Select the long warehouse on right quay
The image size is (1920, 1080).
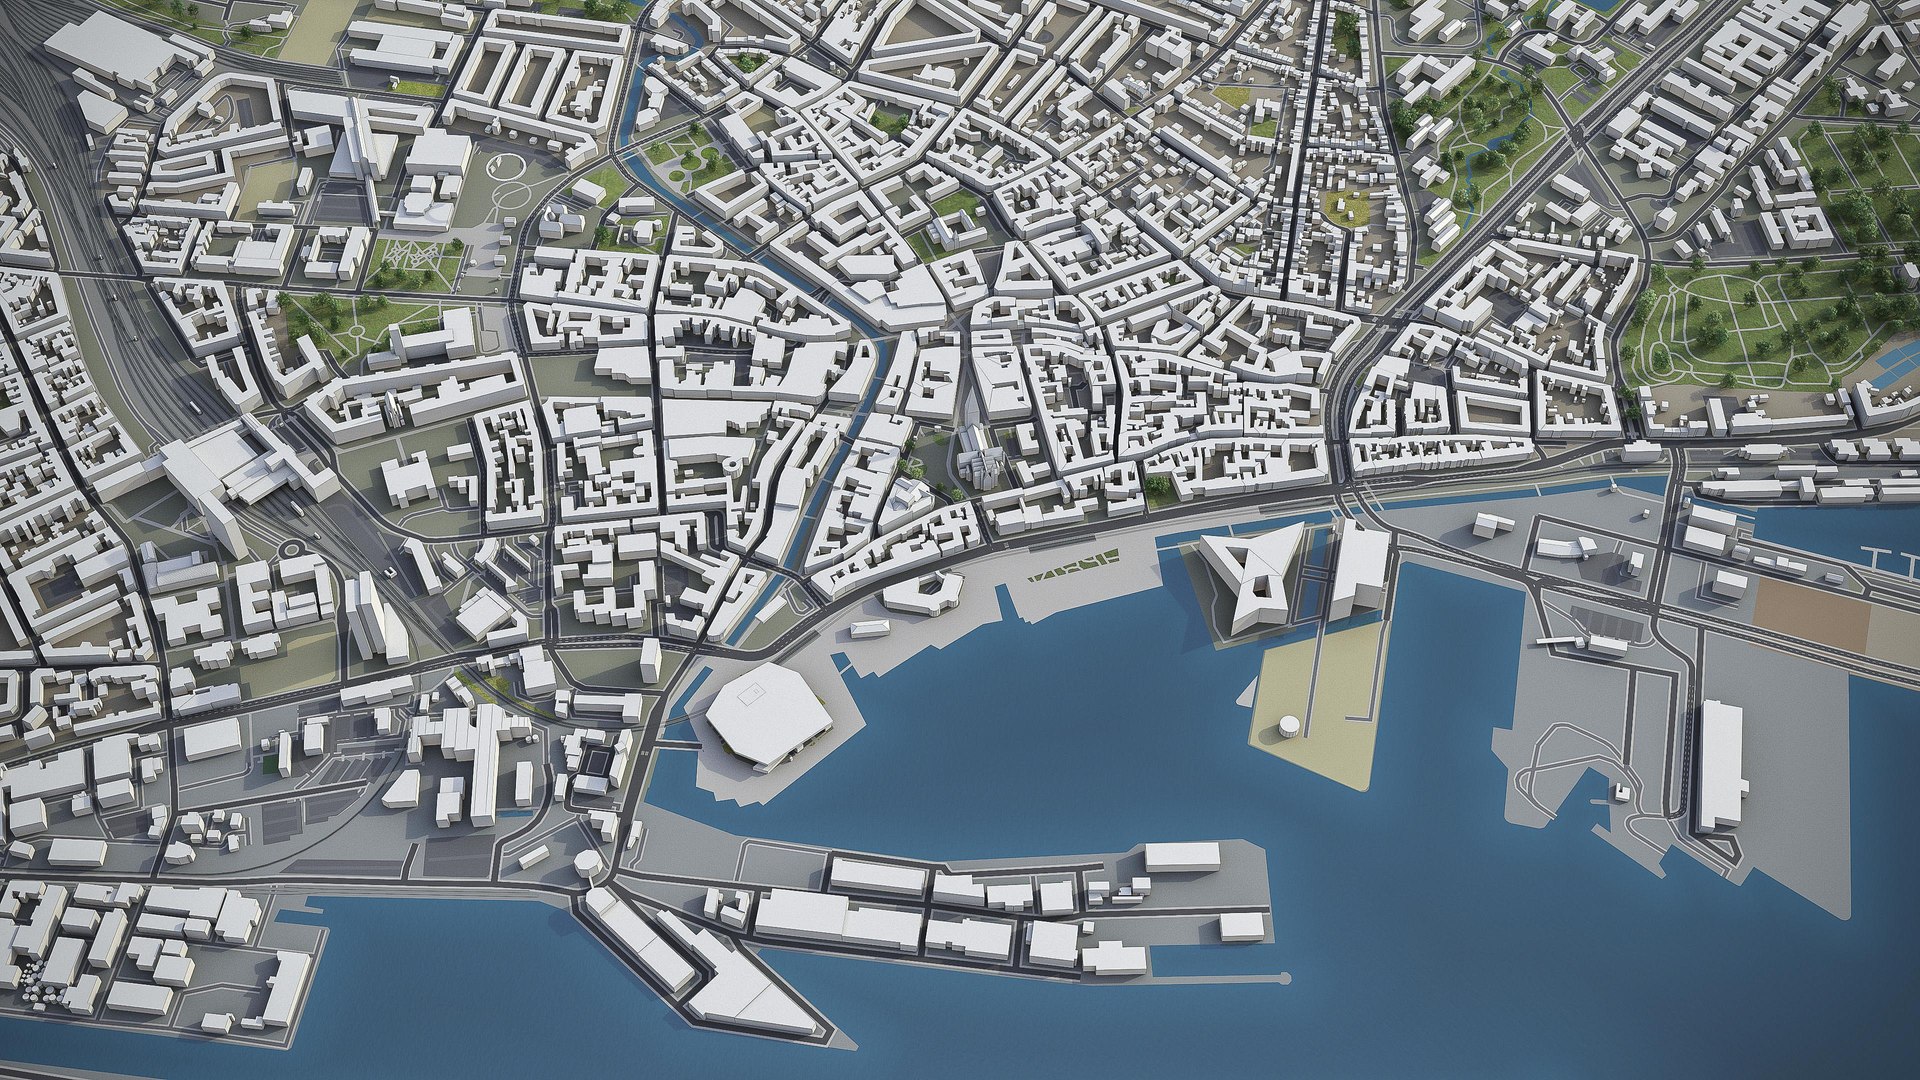1721,767
